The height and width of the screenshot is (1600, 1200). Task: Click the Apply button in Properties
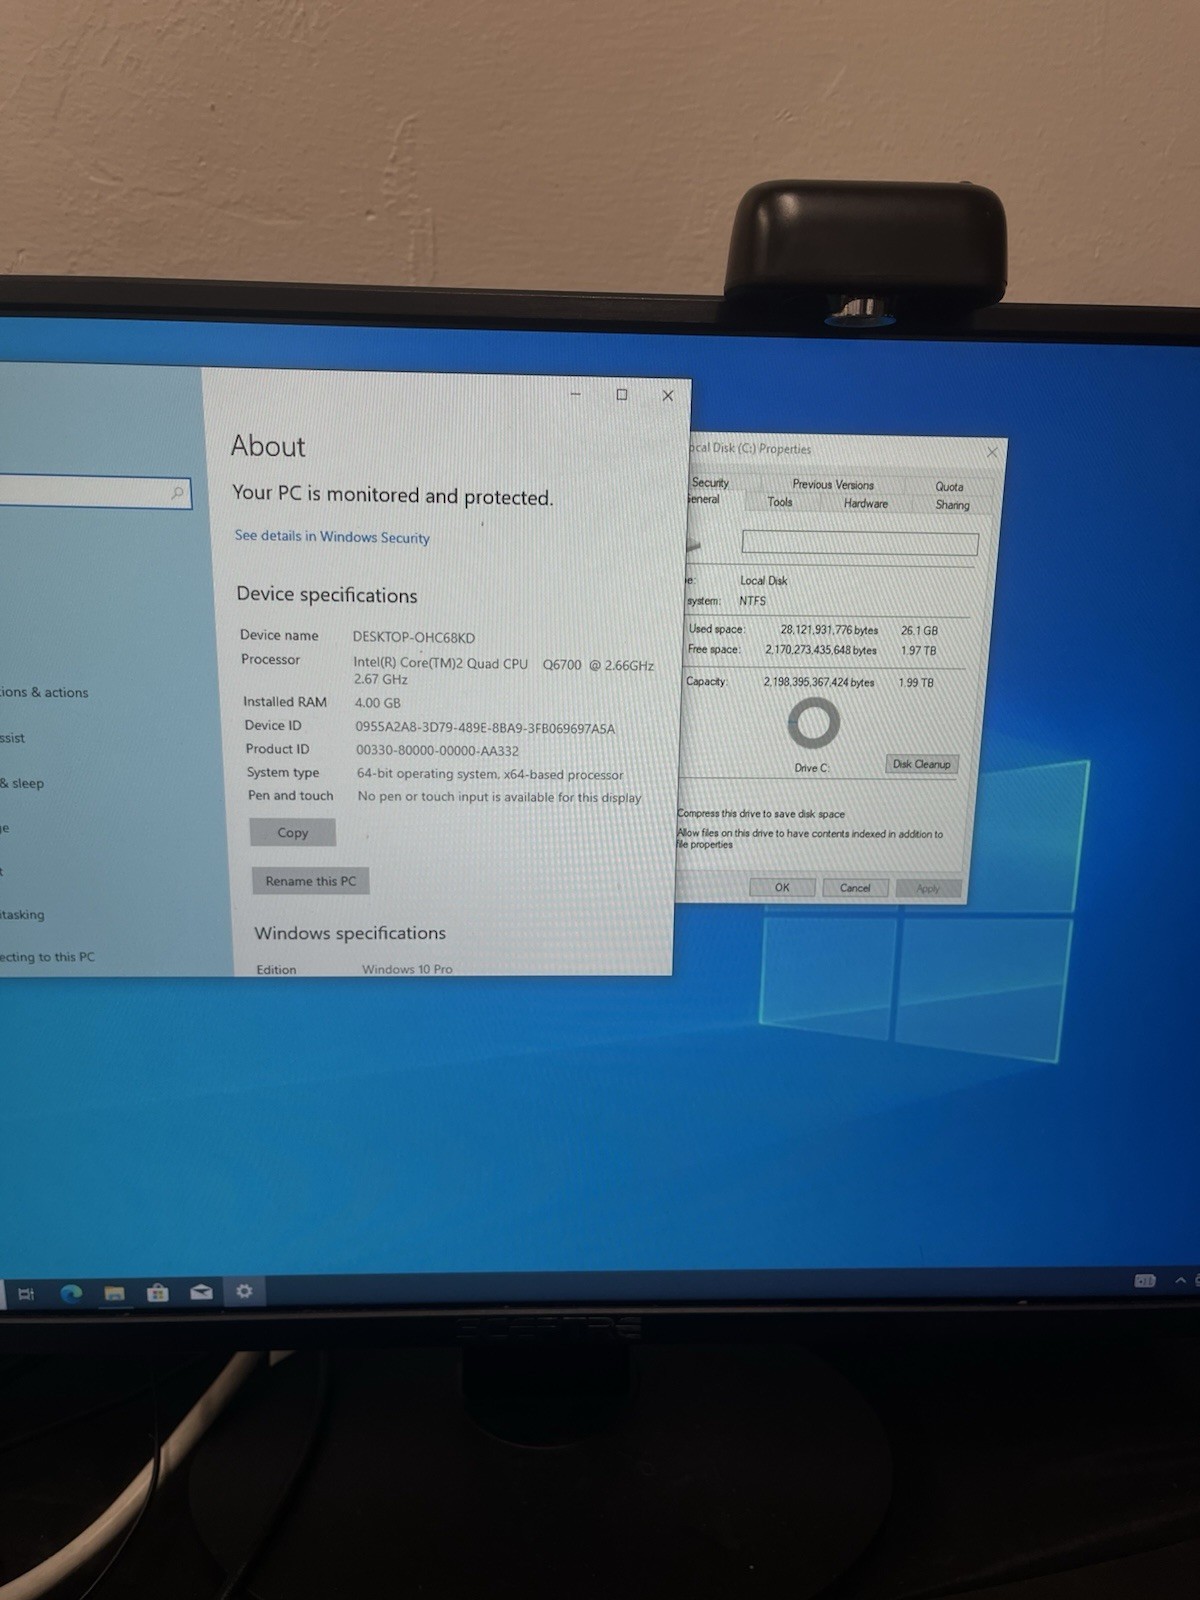[x=928, y=889]
